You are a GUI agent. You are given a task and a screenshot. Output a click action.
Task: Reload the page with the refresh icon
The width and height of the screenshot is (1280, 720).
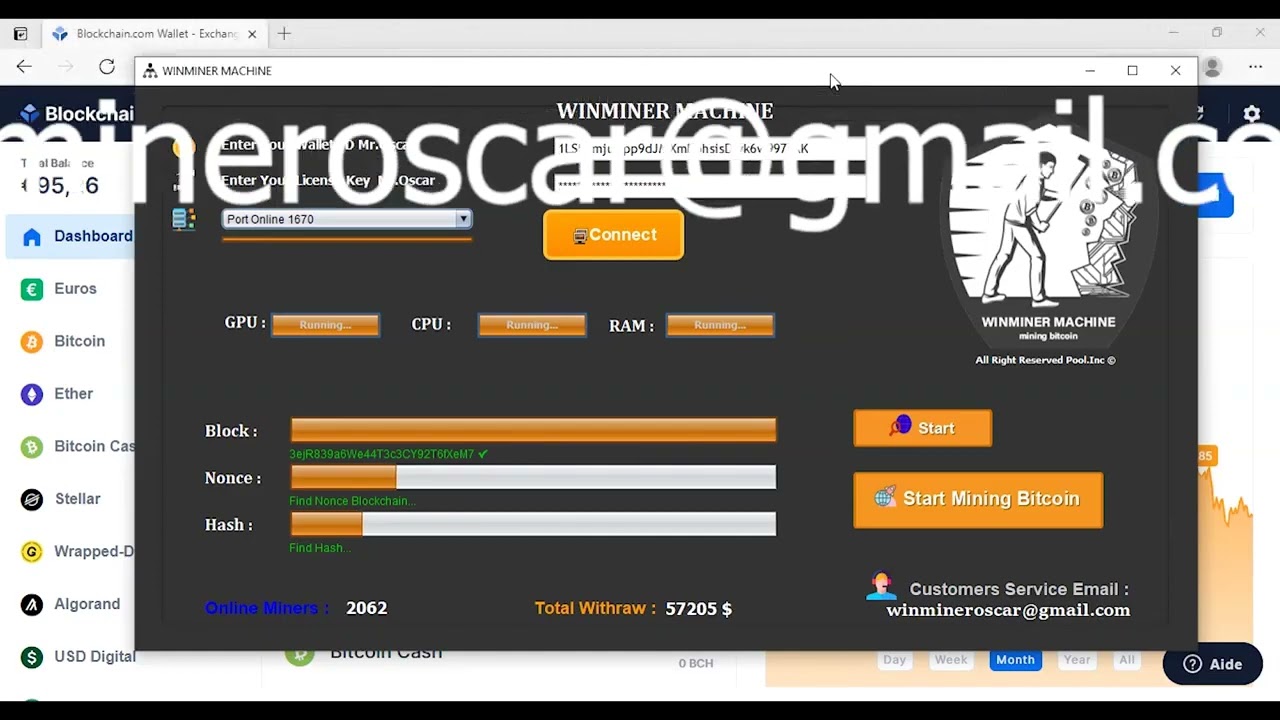(107, 67)
